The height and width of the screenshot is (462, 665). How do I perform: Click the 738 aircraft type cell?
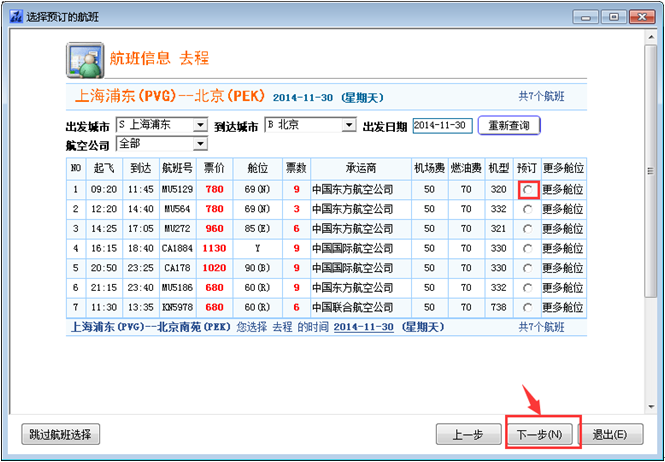point(499,308)
